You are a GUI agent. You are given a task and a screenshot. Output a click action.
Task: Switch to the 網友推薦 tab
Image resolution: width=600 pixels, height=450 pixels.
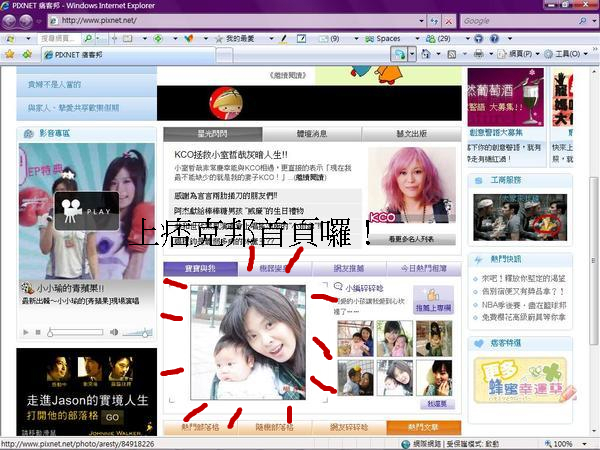coord(349,269)
